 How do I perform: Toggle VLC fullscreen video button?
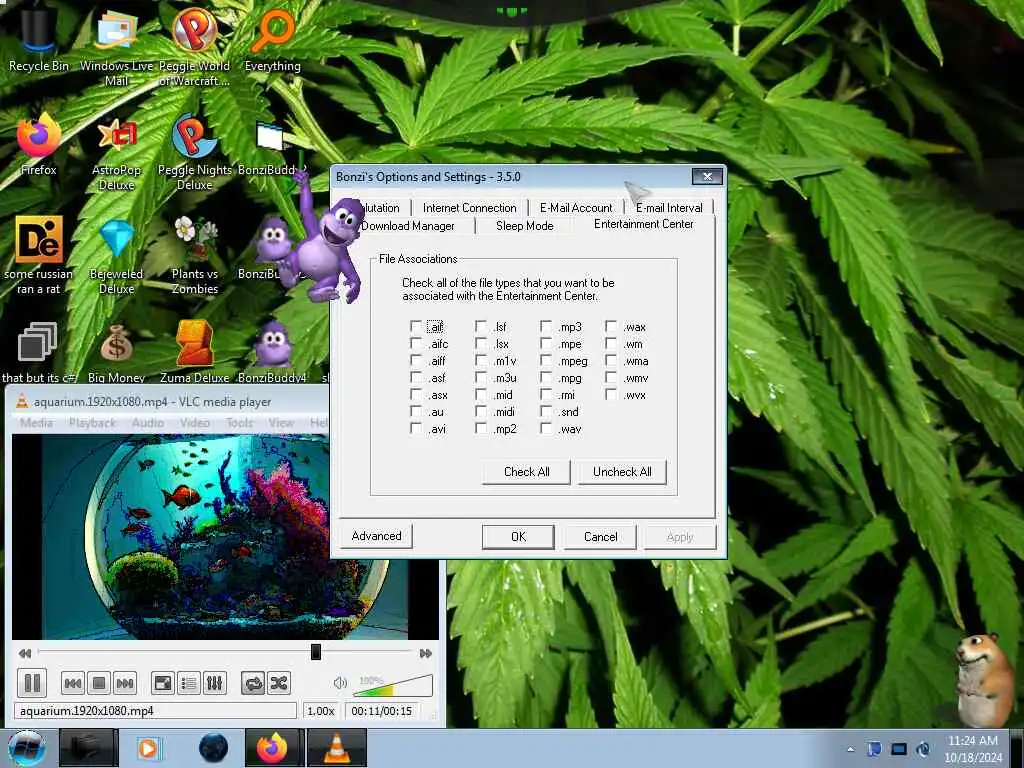point(163,684)
